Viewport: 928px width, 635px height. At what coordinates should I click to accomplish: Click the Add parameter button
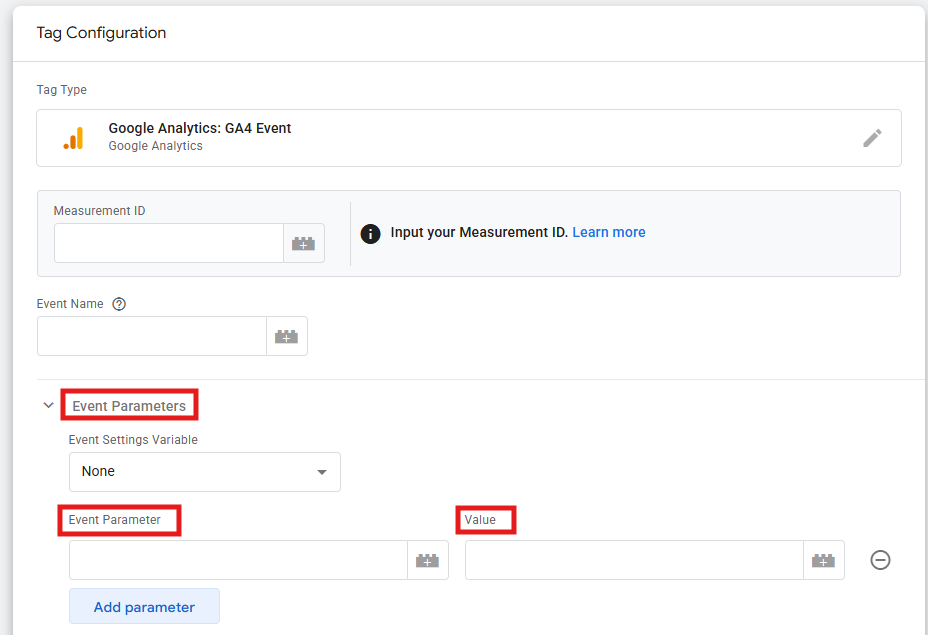tap(144, 606)
